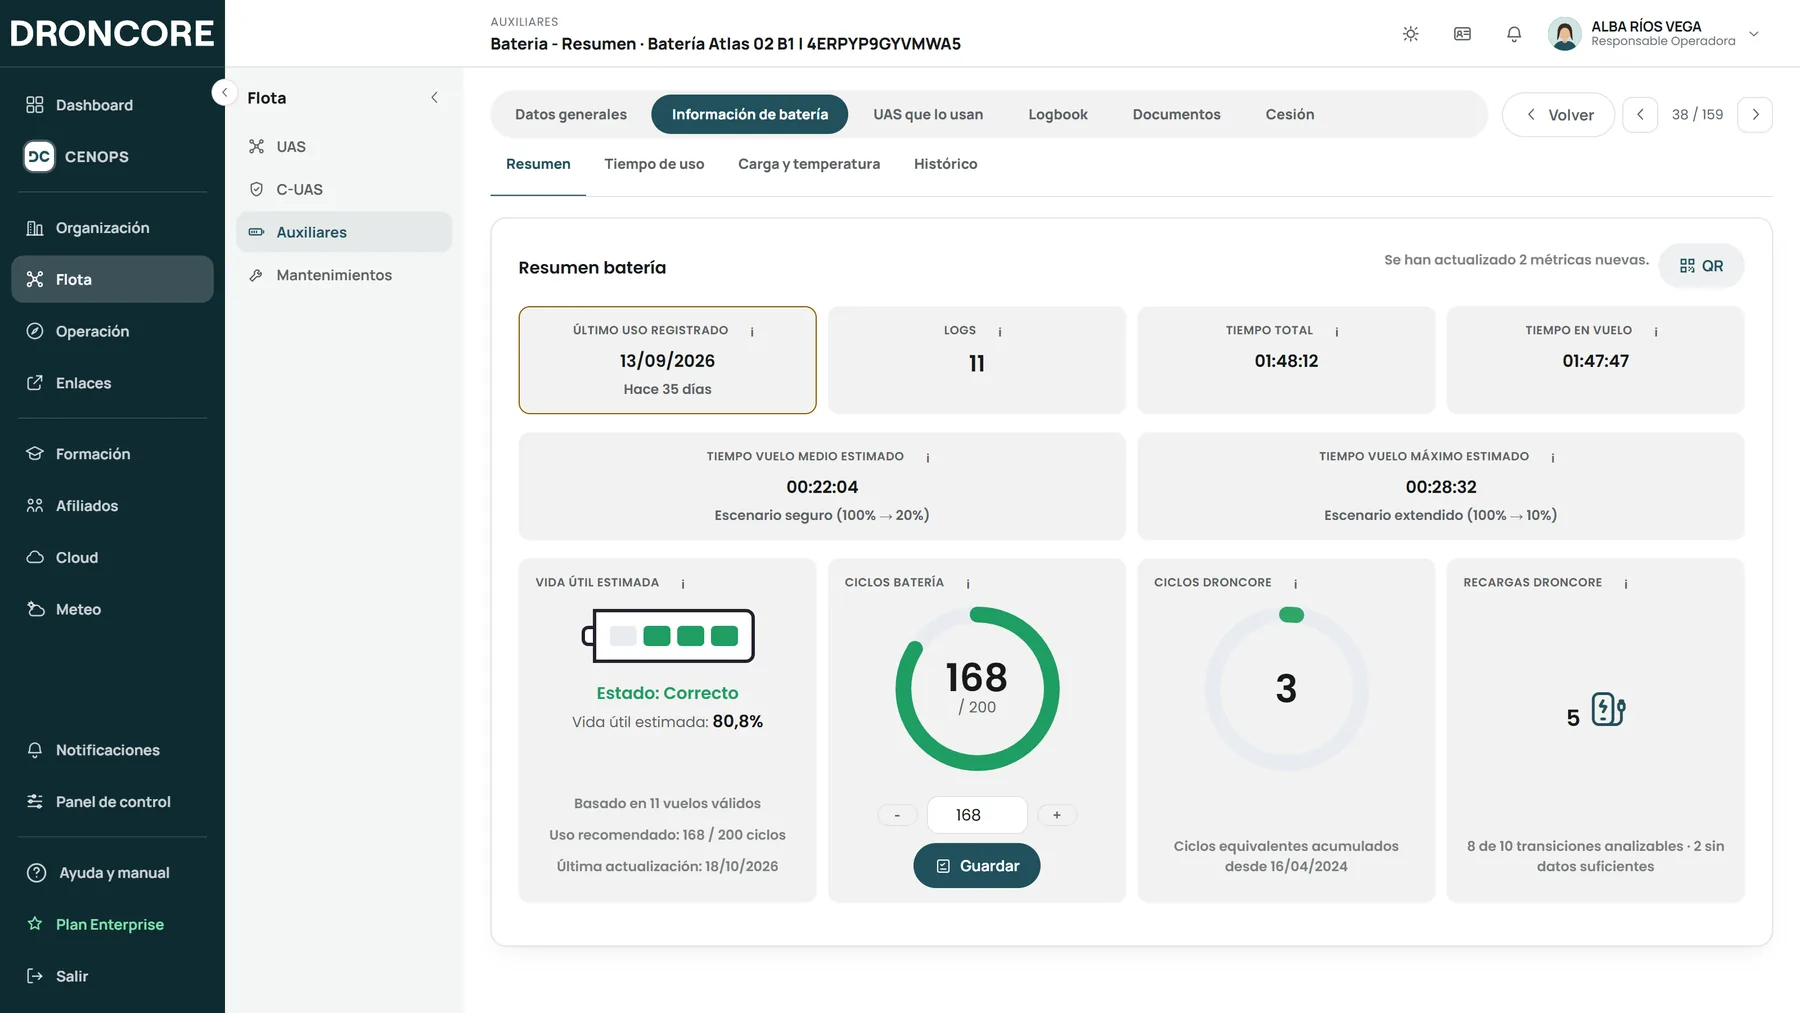The width and height of the screenshot is (1800, 1013).
Task: Click Alba Ríos Vega profile avatar
Action: coord(1564,34)
